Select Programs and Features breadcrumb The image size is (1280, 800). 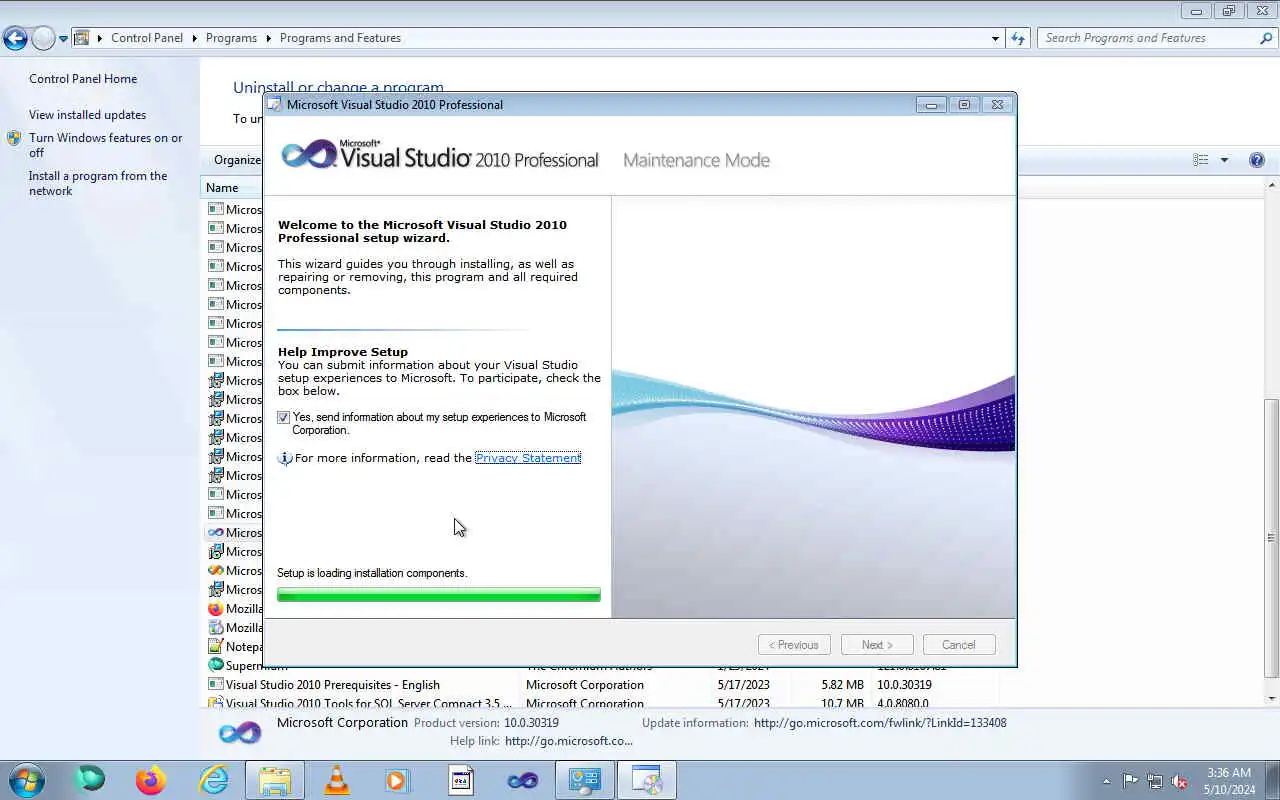340,38
